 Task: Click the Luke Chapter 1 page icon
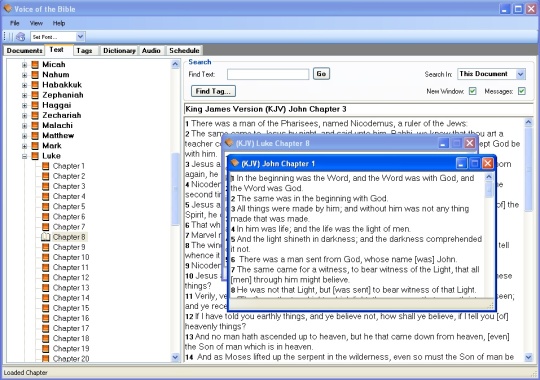[x=45, y=166]
